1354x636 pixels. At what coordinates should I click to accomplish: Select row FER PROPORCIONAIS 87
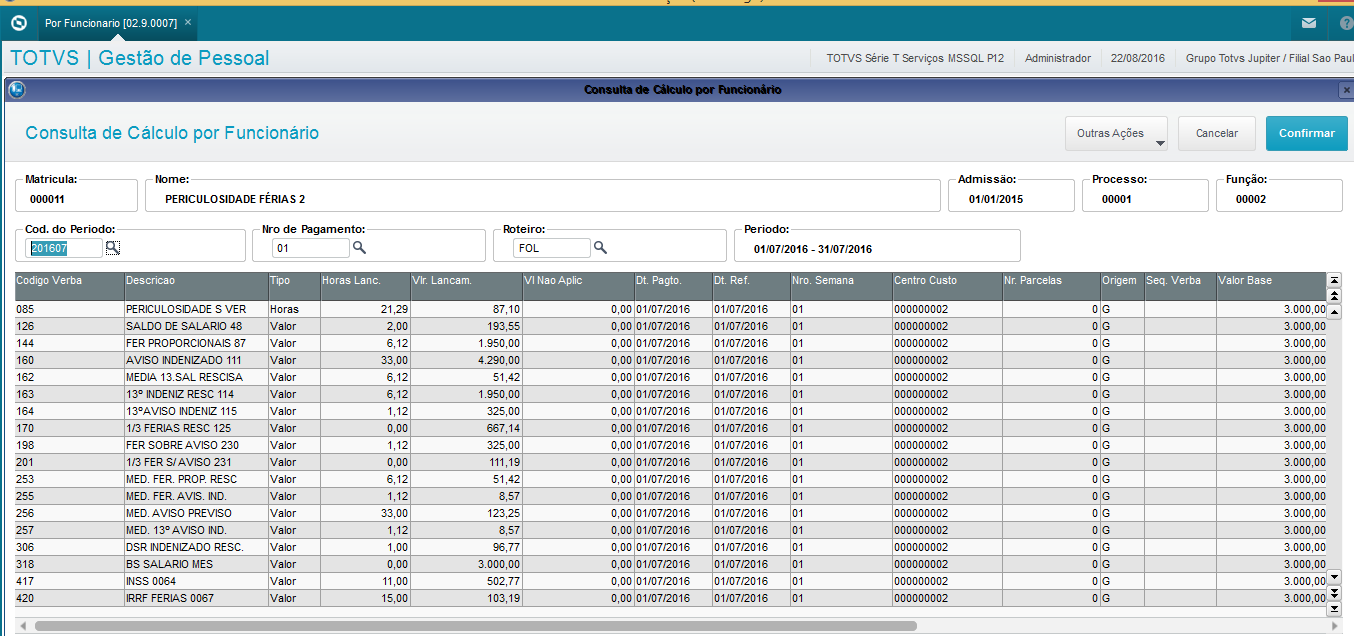(670, 343)
